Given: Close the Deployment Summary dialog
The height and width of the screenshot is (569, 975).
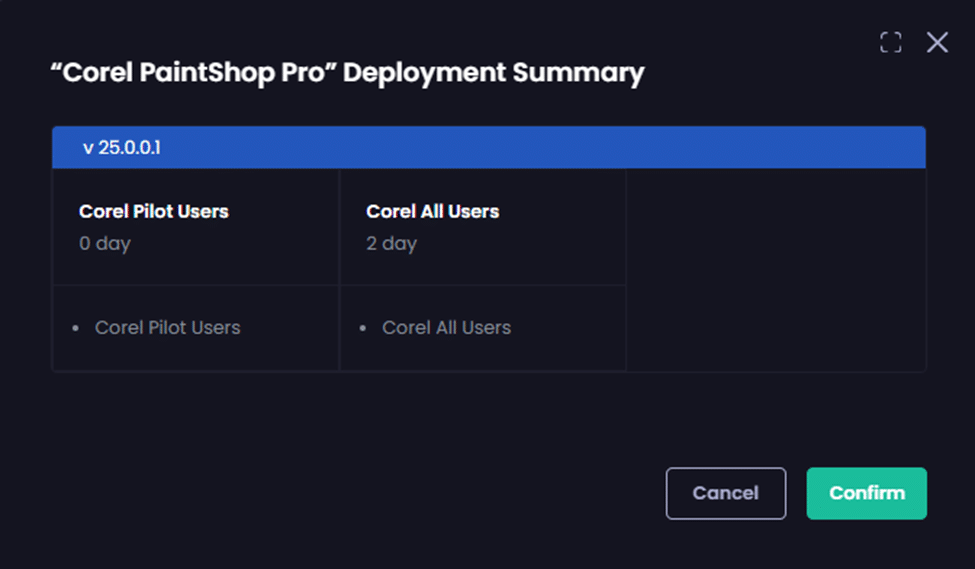Looking at the screenshot, I should click(937, 42).
